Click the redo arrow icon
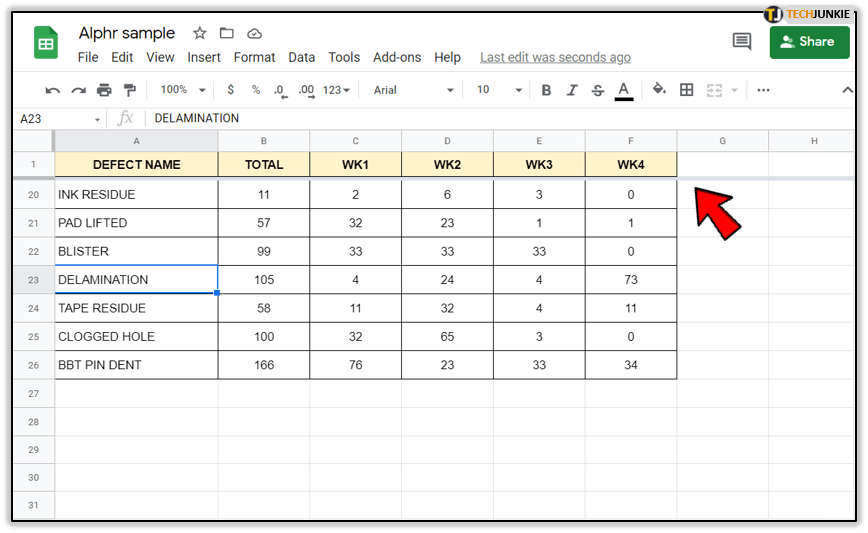 pos(79,90)
